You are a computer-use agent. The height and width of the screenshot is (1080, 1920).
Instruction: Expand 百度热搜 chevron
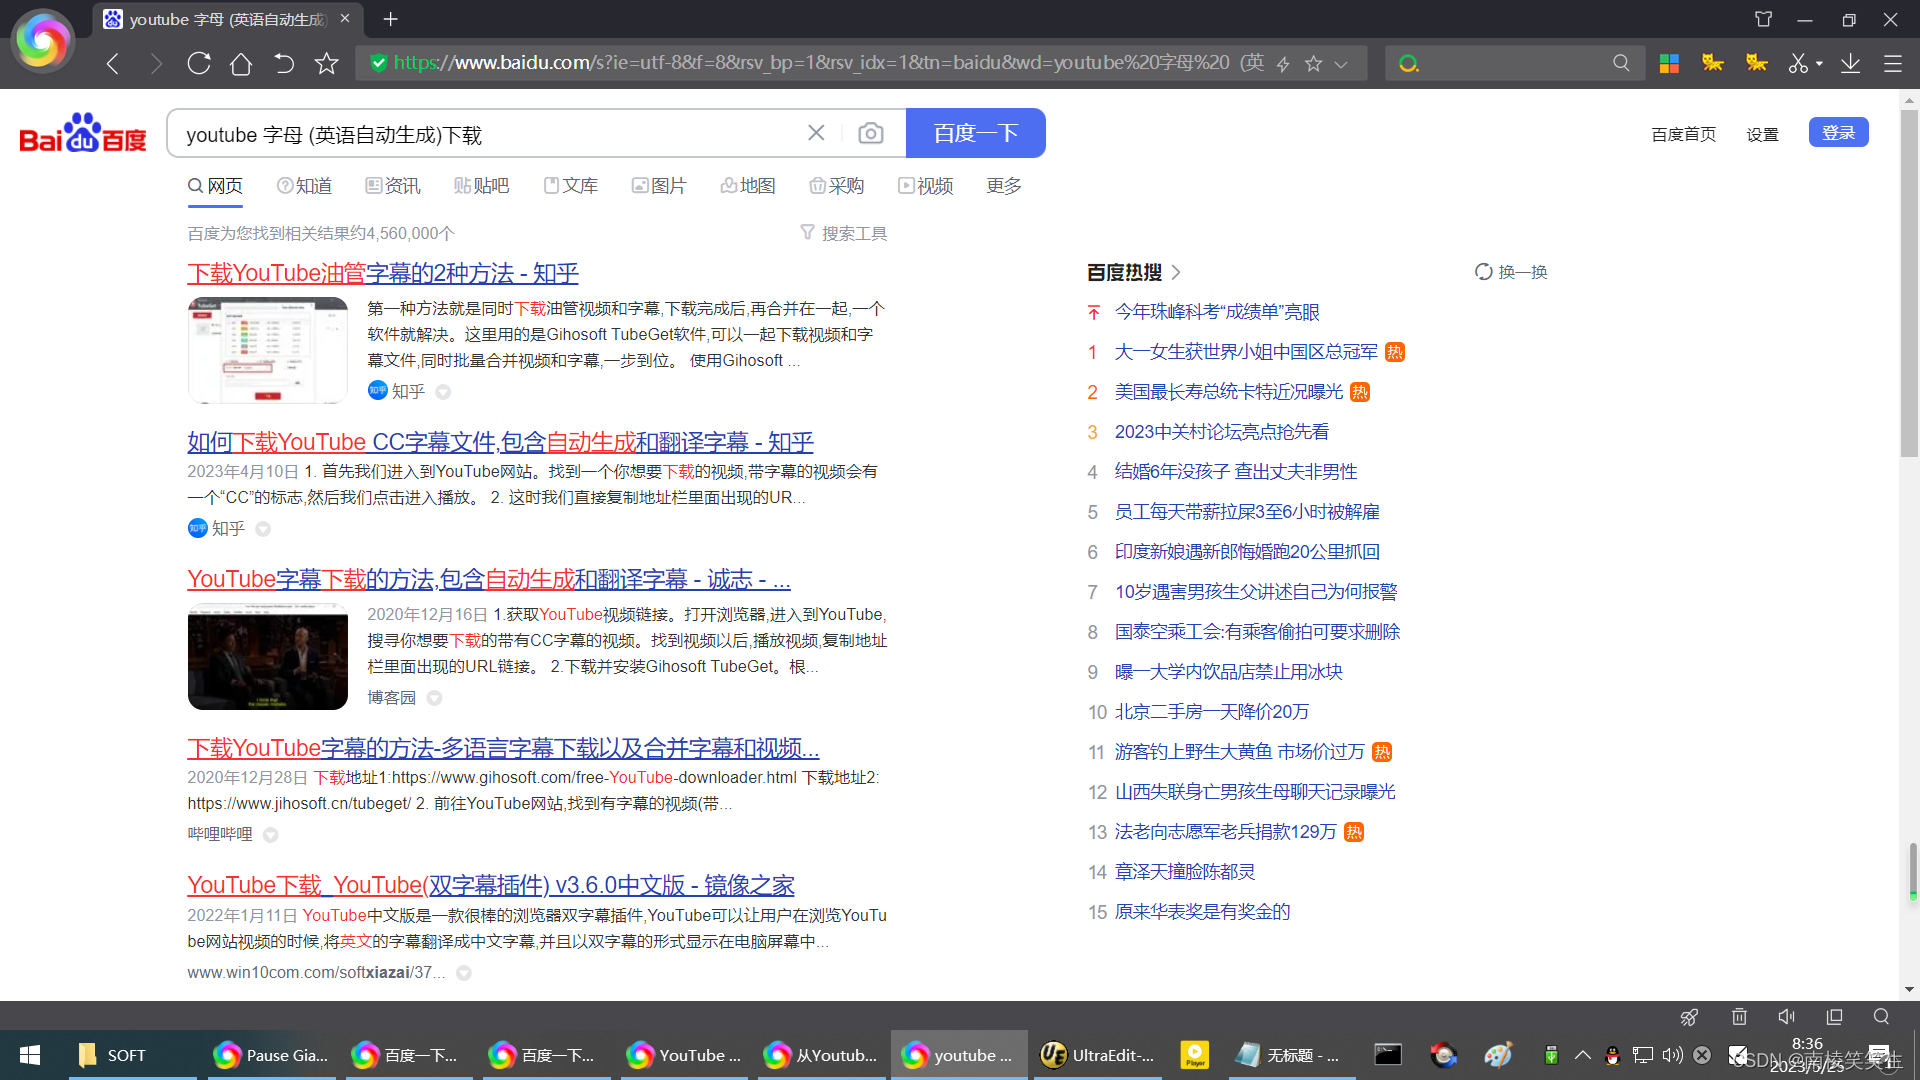click(1176, 272)
